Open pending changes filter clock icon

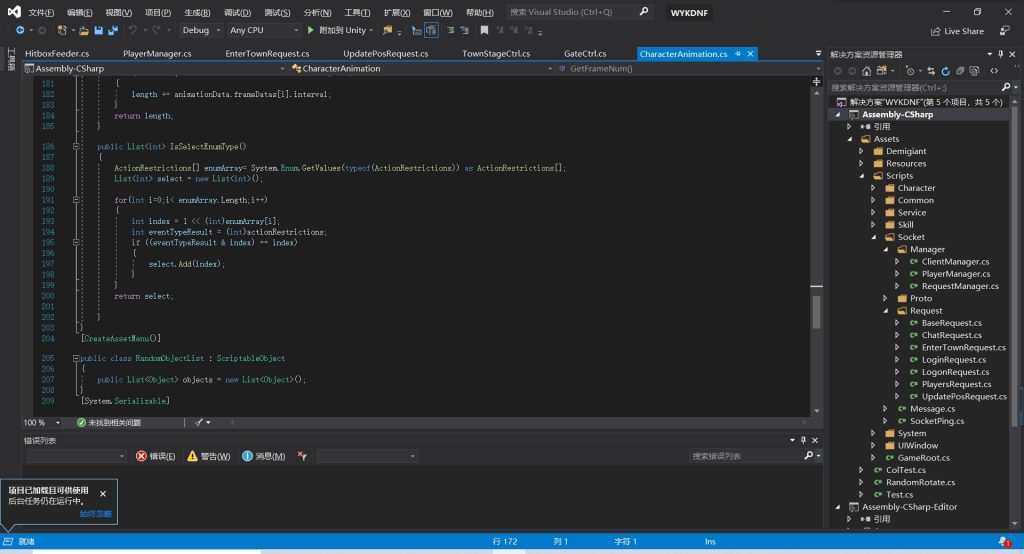pyautogui.click(x=910, y=71)
